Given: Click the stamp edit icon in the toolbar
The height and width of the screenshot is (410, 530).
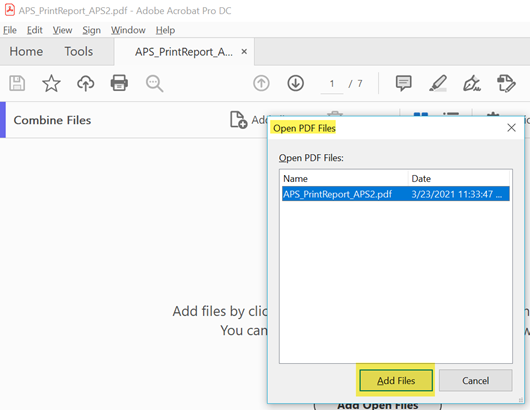Looking at the screenshot, I should 506,83.
